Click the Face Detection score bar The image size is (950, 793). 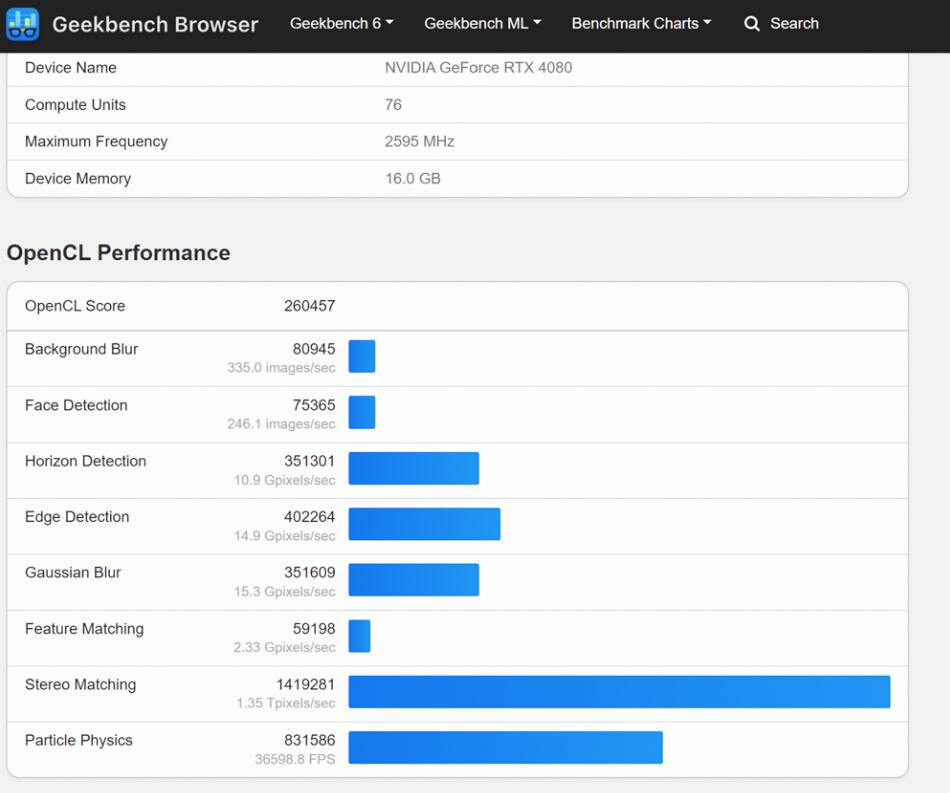tap(362, 412)
